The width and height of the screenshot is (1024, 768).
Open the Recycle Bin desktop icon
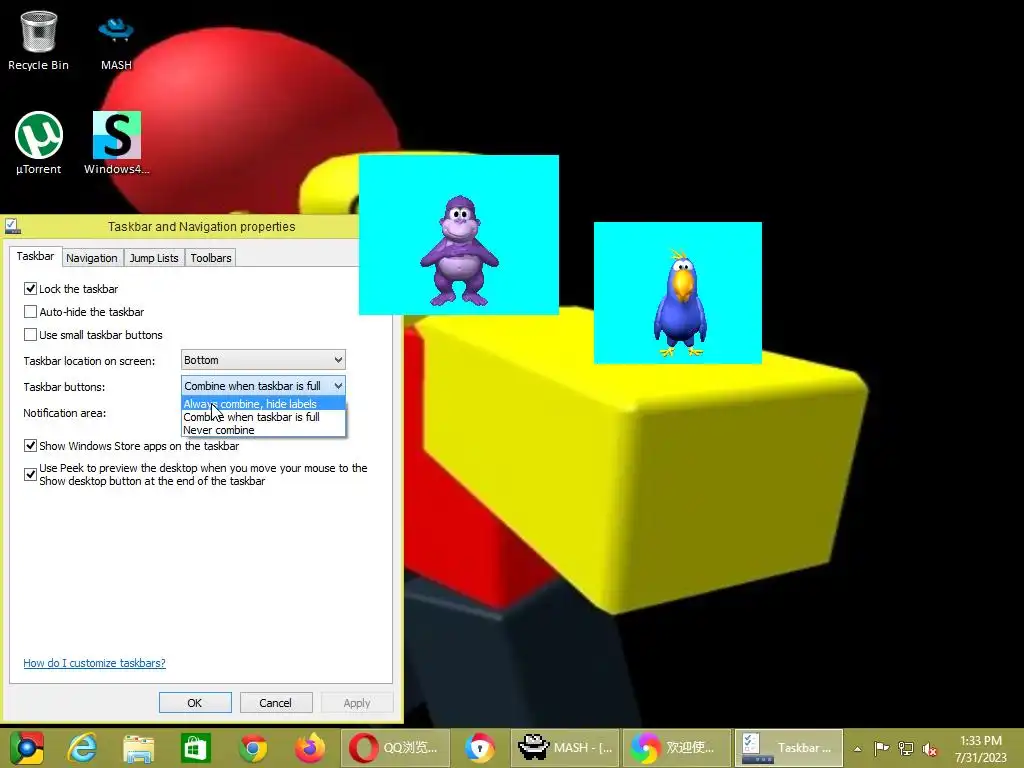coord(38,40)
